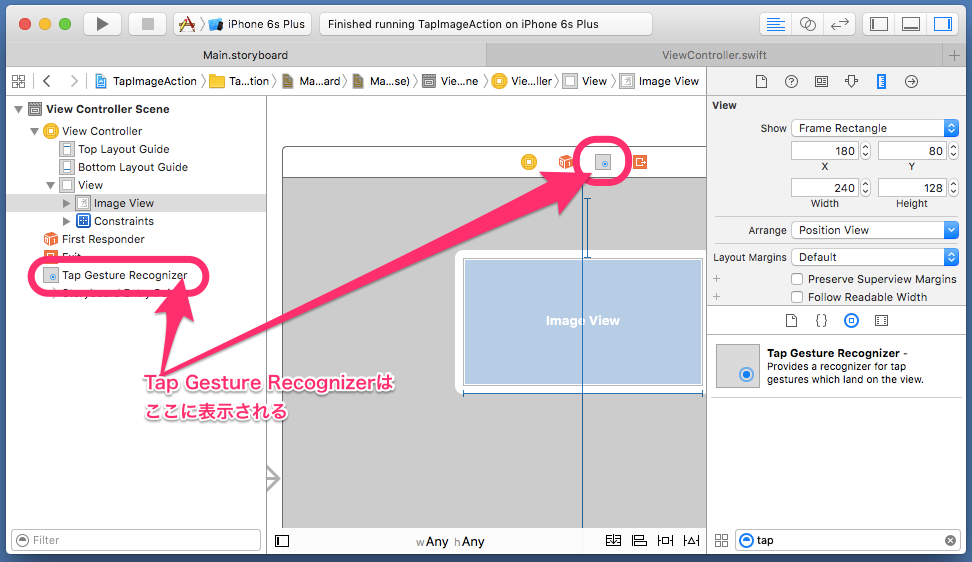Screen dimensions: 972x562
Task: Open the assistant editor
Action: (807, 24)
